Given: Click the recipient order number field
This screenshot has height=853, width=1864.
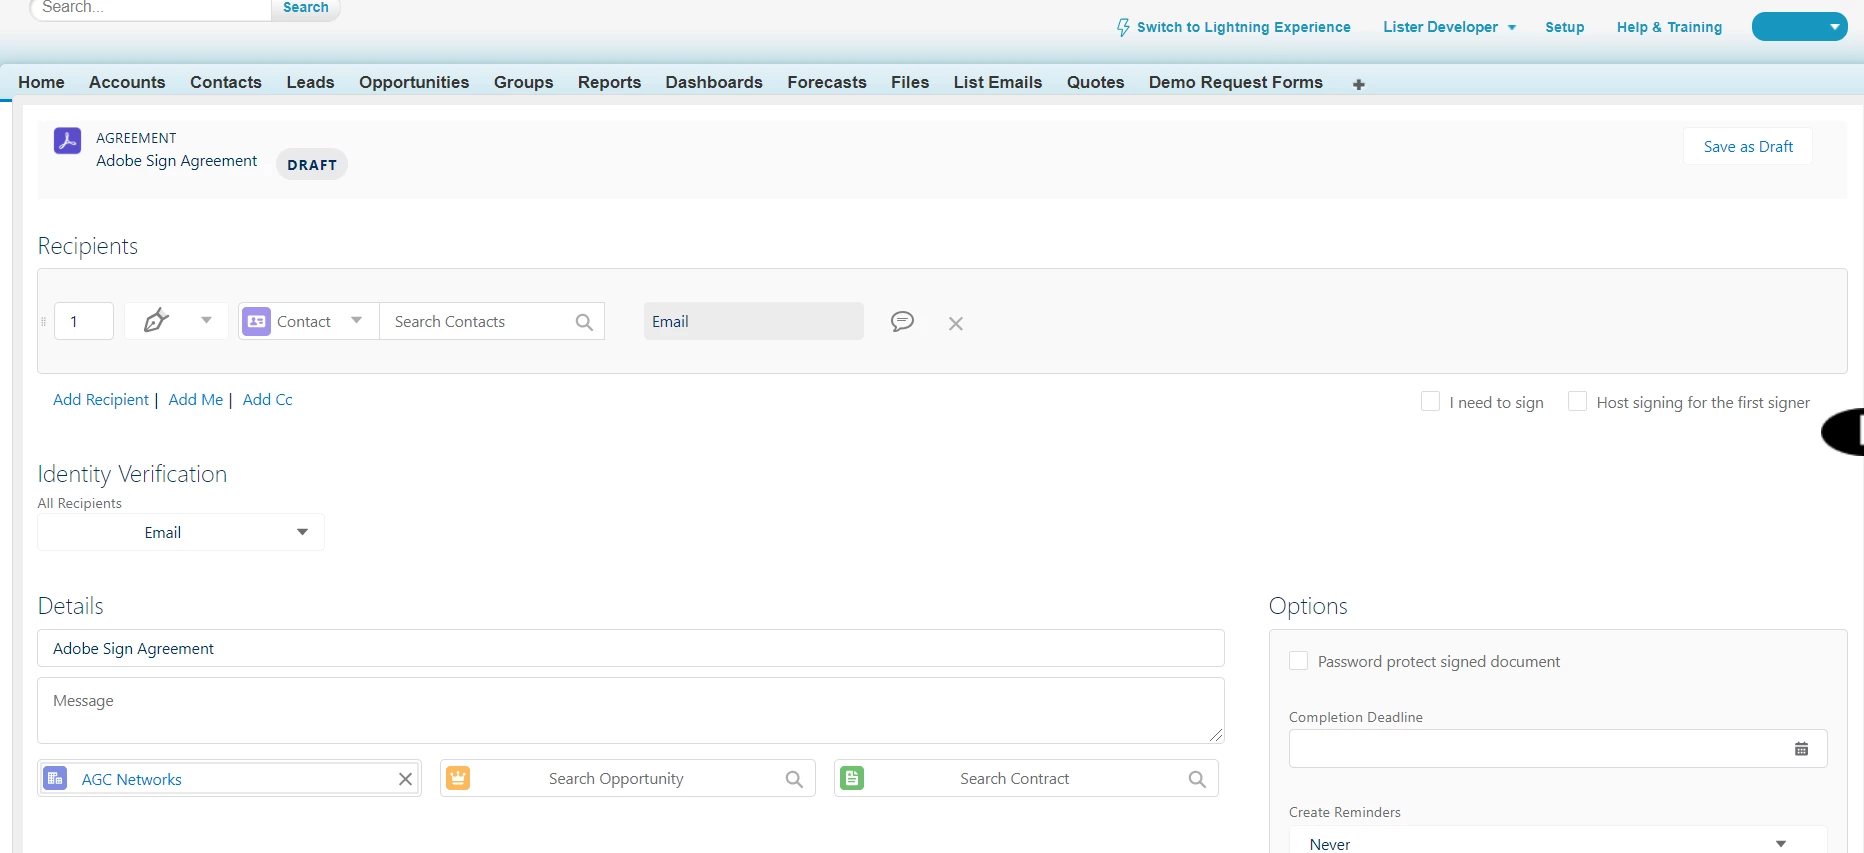Looking at the screenshot, I should point(84,321).
